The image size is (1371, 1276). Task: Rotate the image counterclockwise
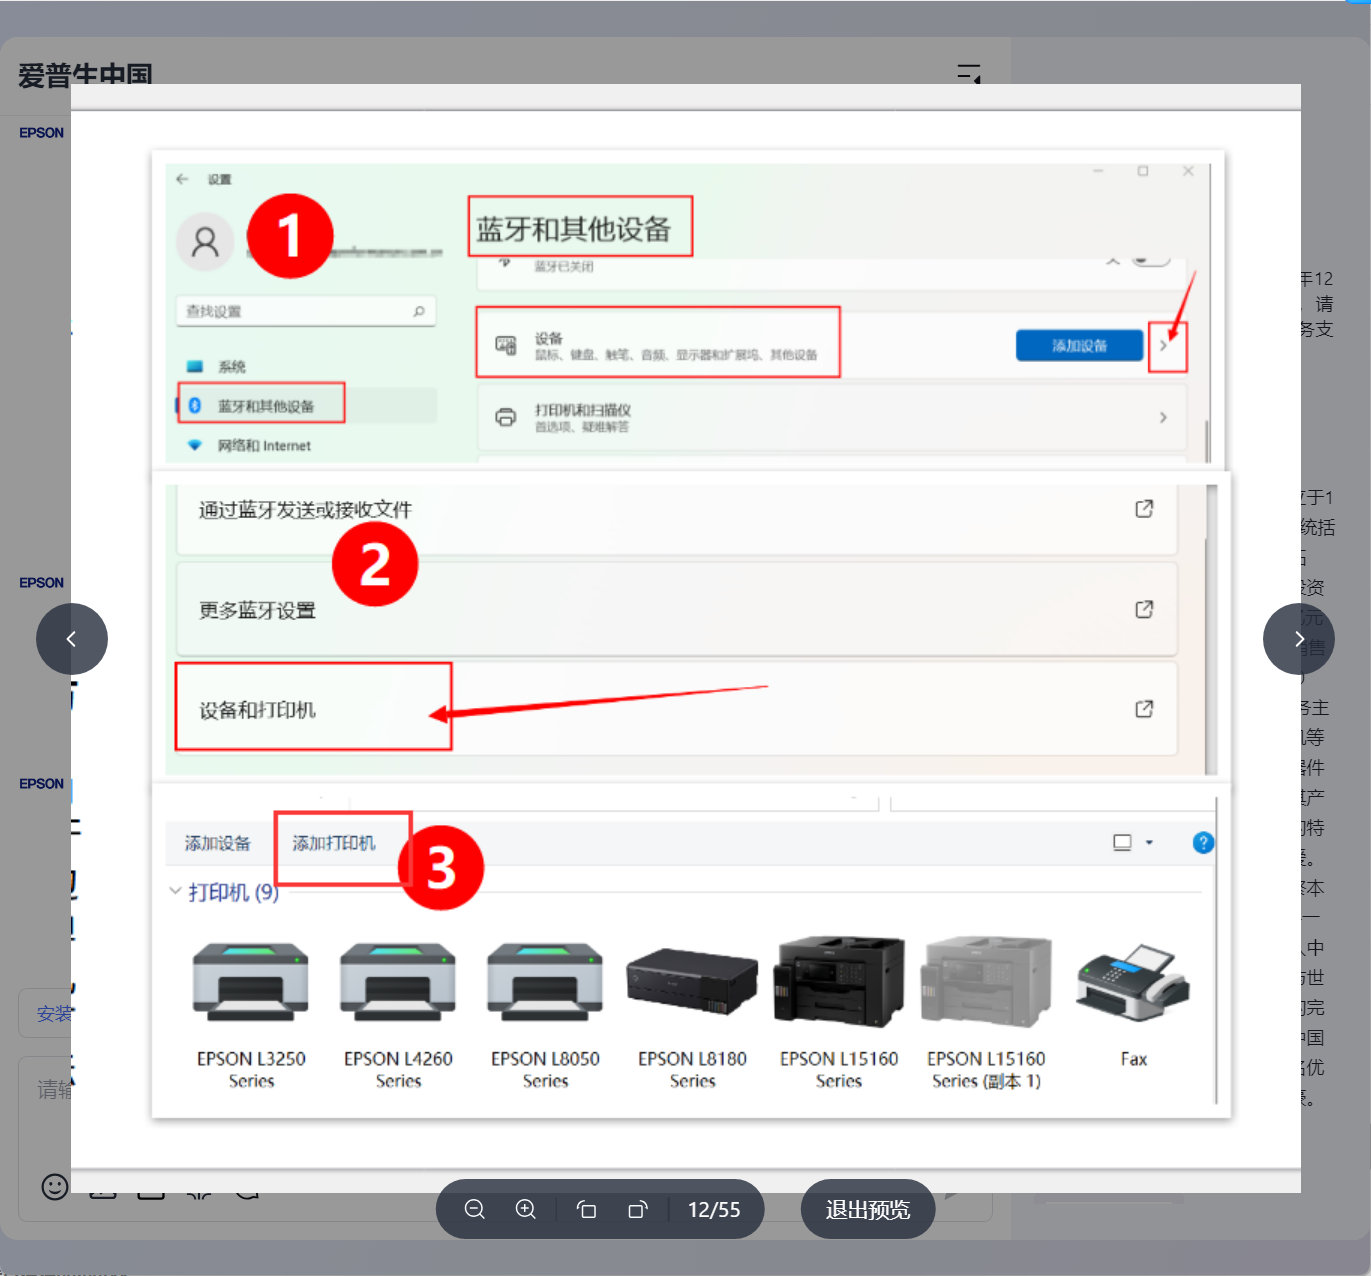coord(587,1209)
